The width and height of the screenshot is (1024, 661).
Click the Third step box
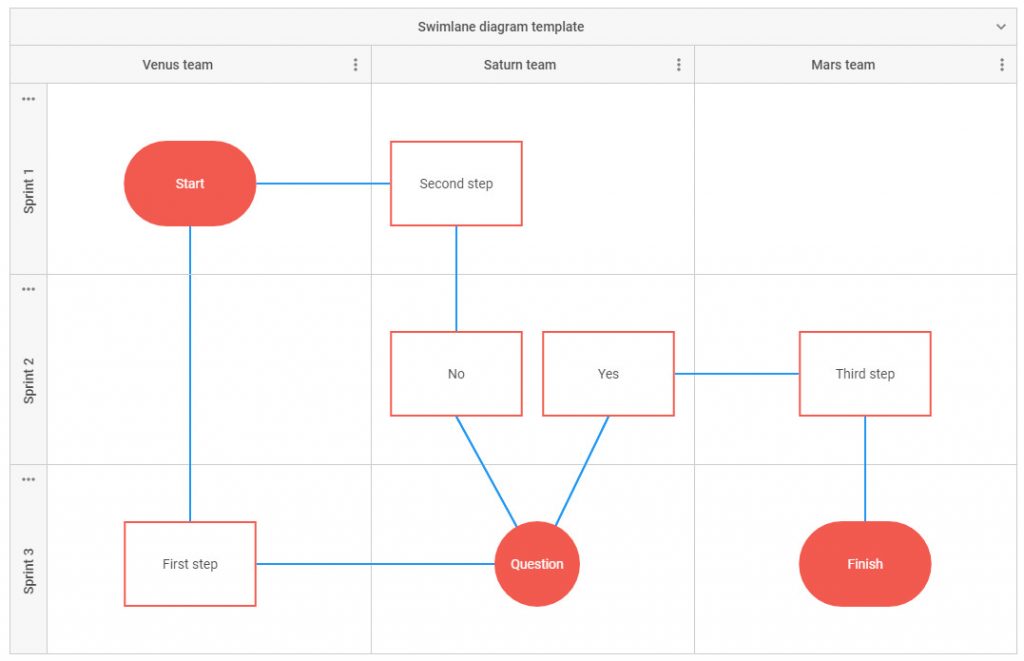tap(864, 373)
